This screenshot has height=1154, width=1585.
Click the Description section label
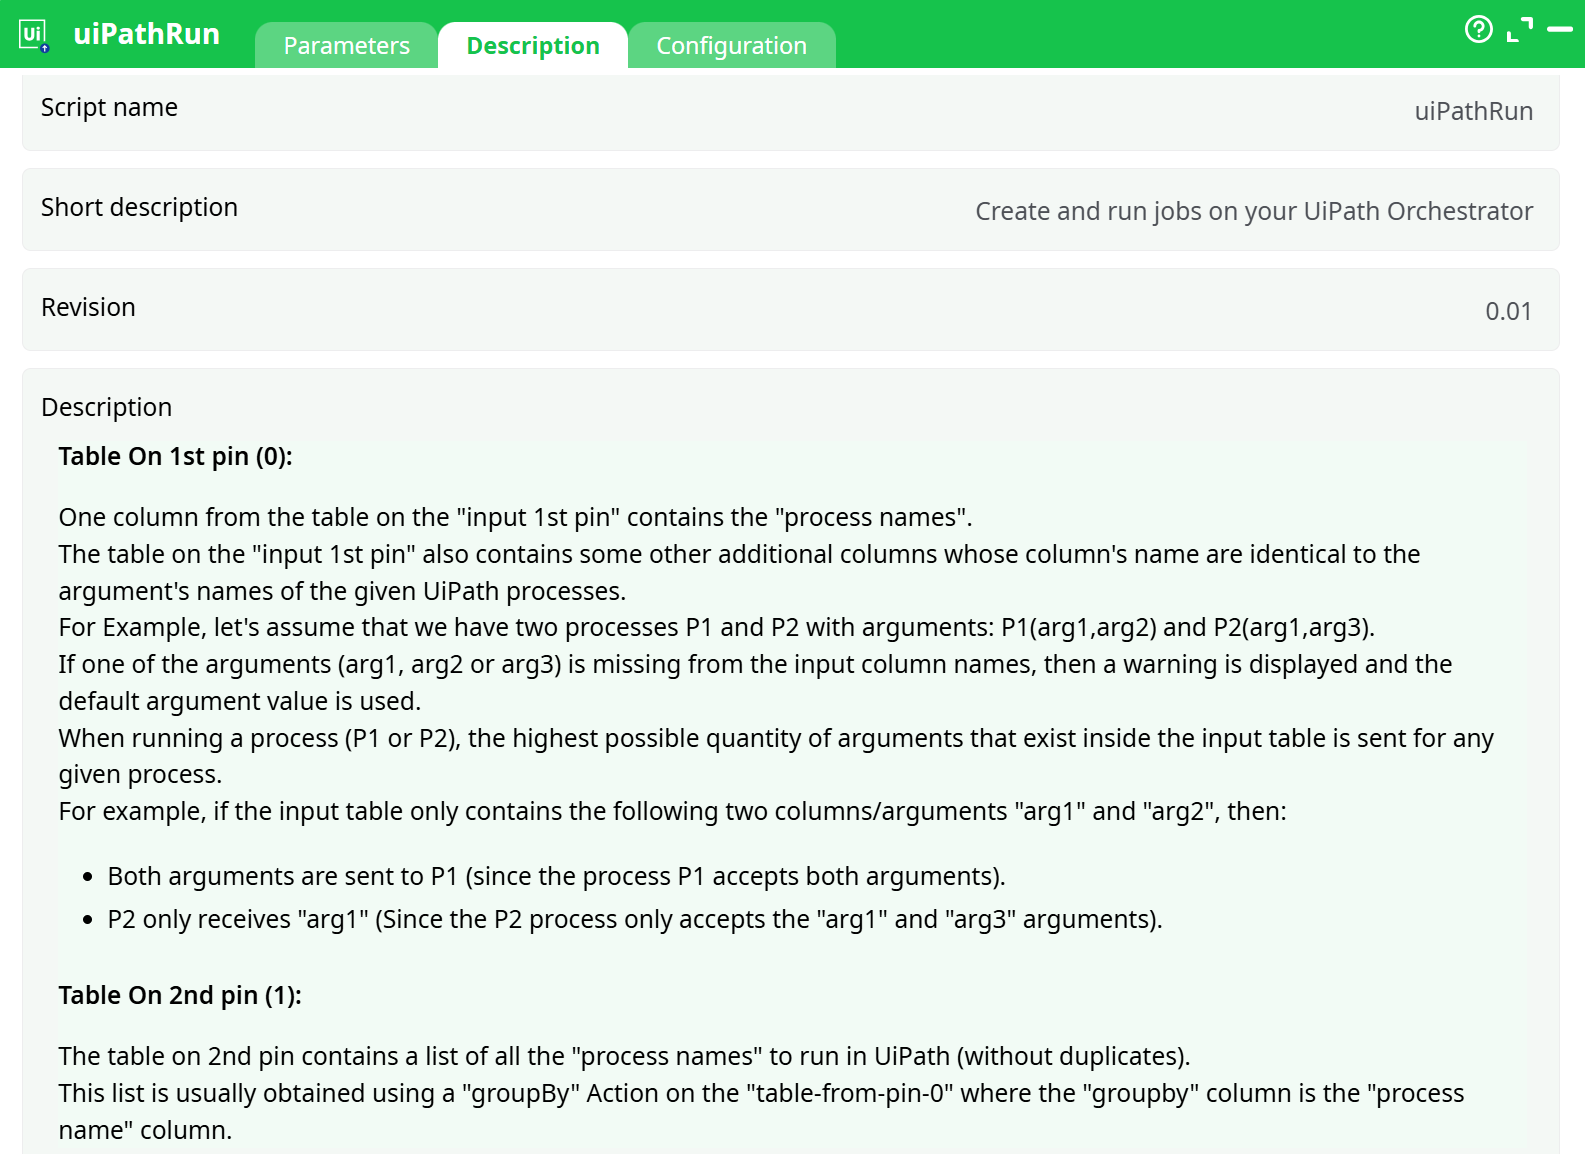tap(106, 408)
